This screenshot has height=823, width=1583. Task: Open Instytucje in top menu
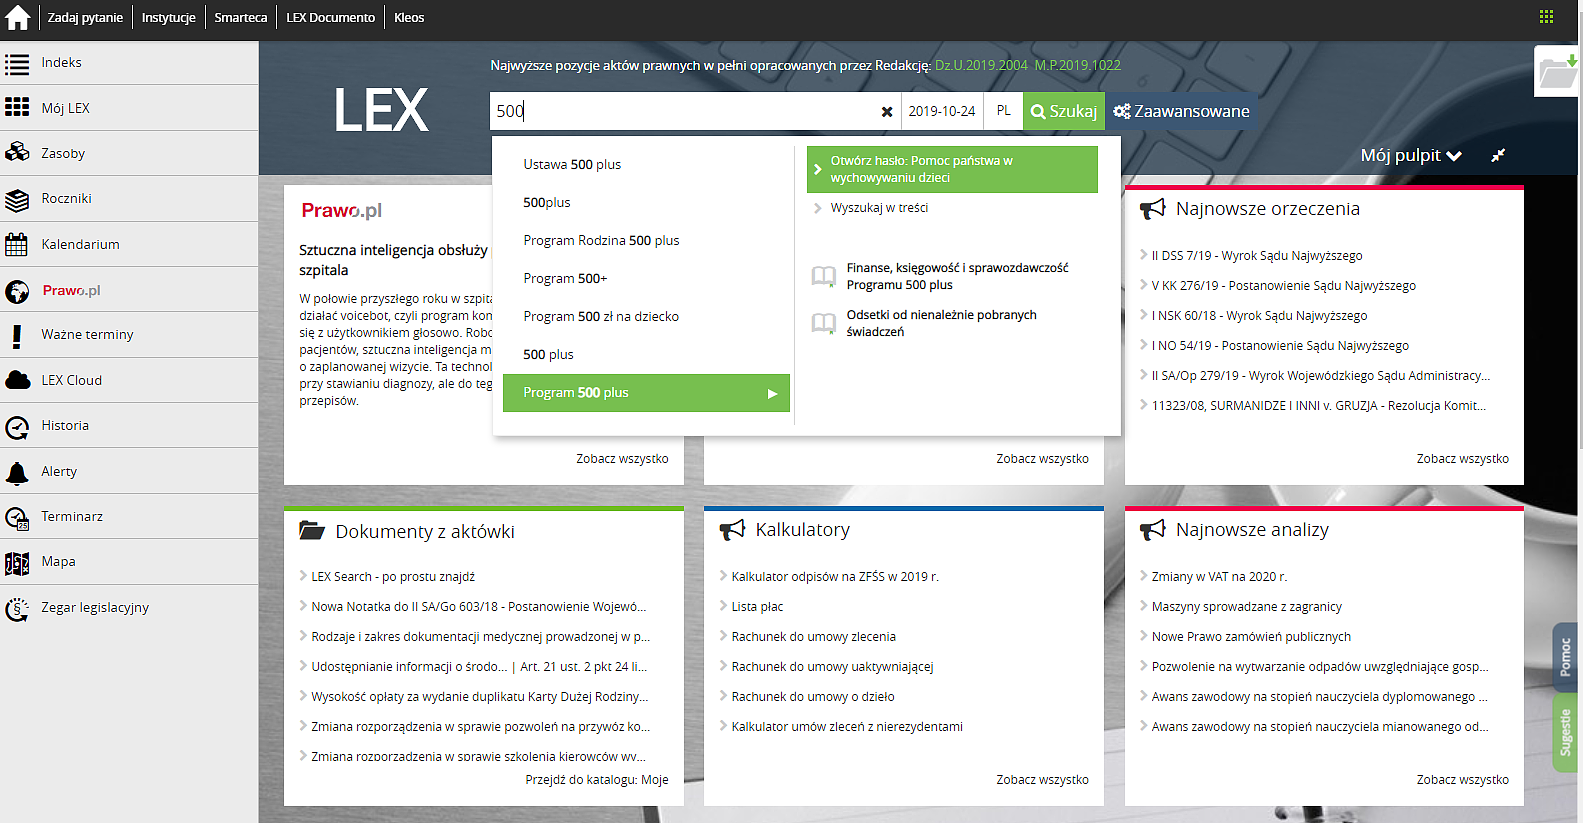(168, 17)
